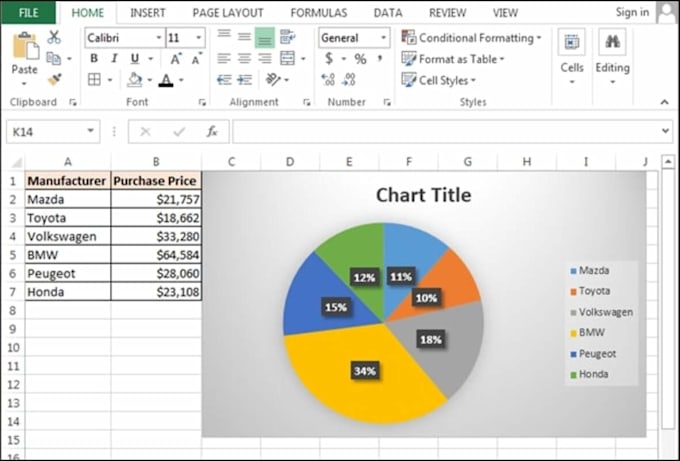
Task: Toggle Wrap Text
Action: (x=288, y=37)
